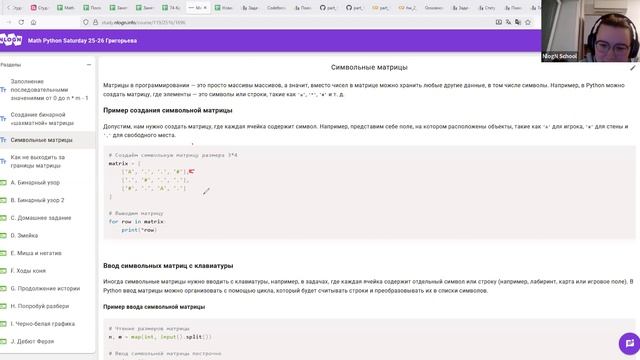
Task: Bookmark this page with the star icon
Action: pos(528,22)
